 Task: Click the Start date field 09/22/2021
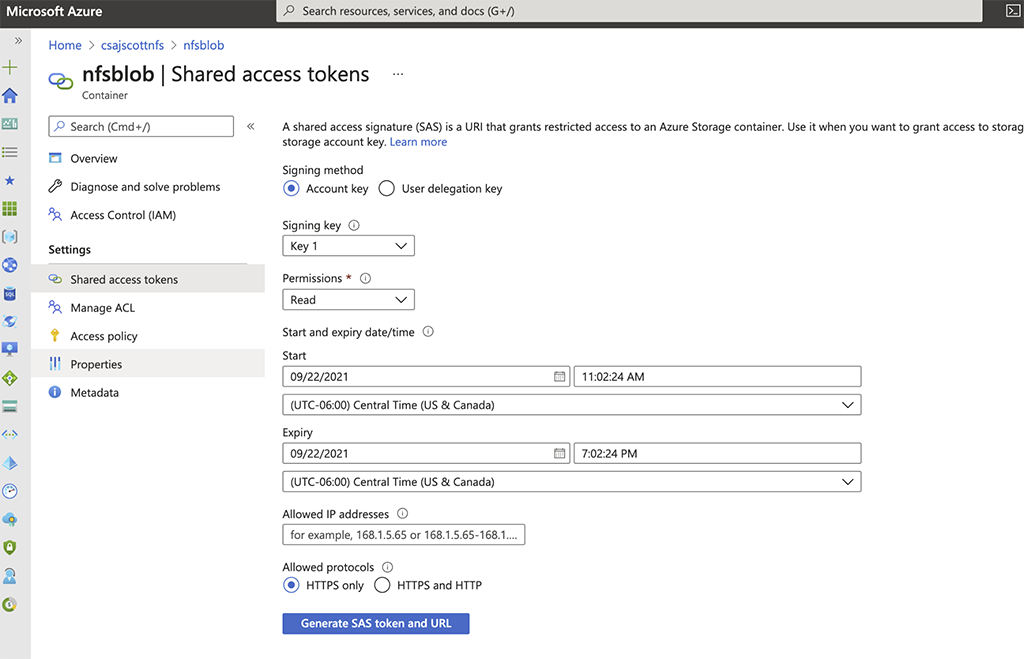tap(426, 376)
